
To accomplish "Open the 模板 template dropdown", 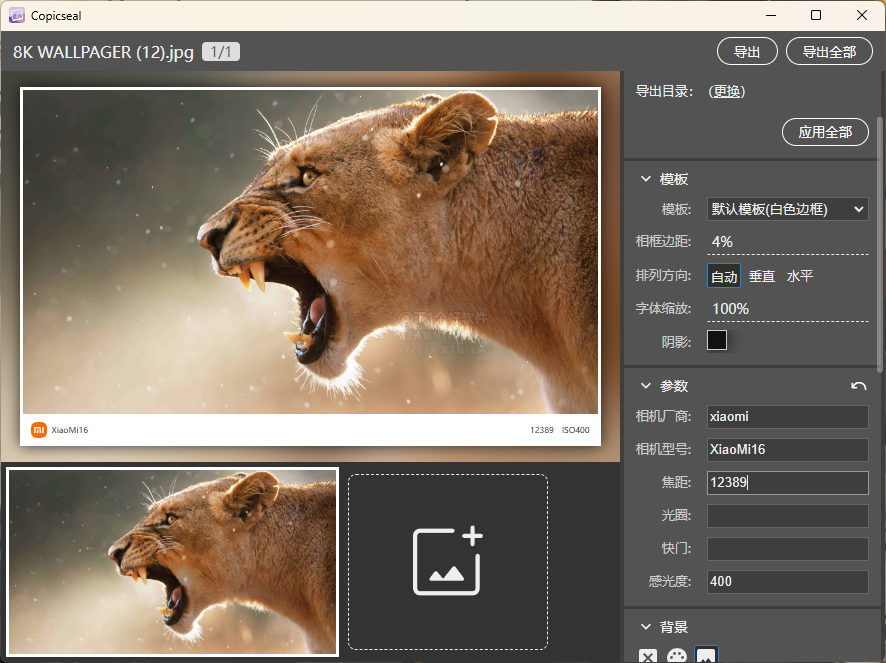I will [787, 209].
